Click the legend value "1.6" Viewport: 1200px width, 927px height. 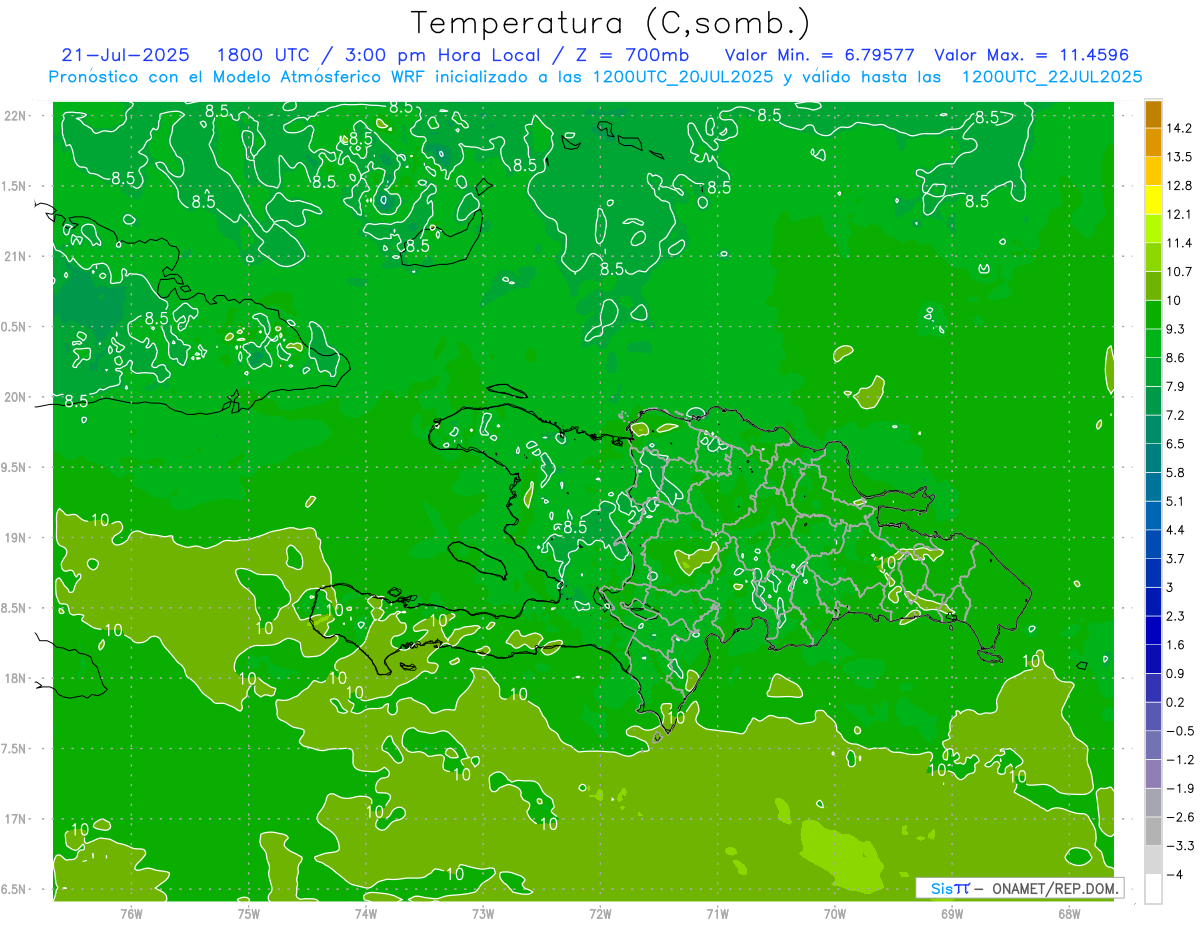(x=1176, y=645)
